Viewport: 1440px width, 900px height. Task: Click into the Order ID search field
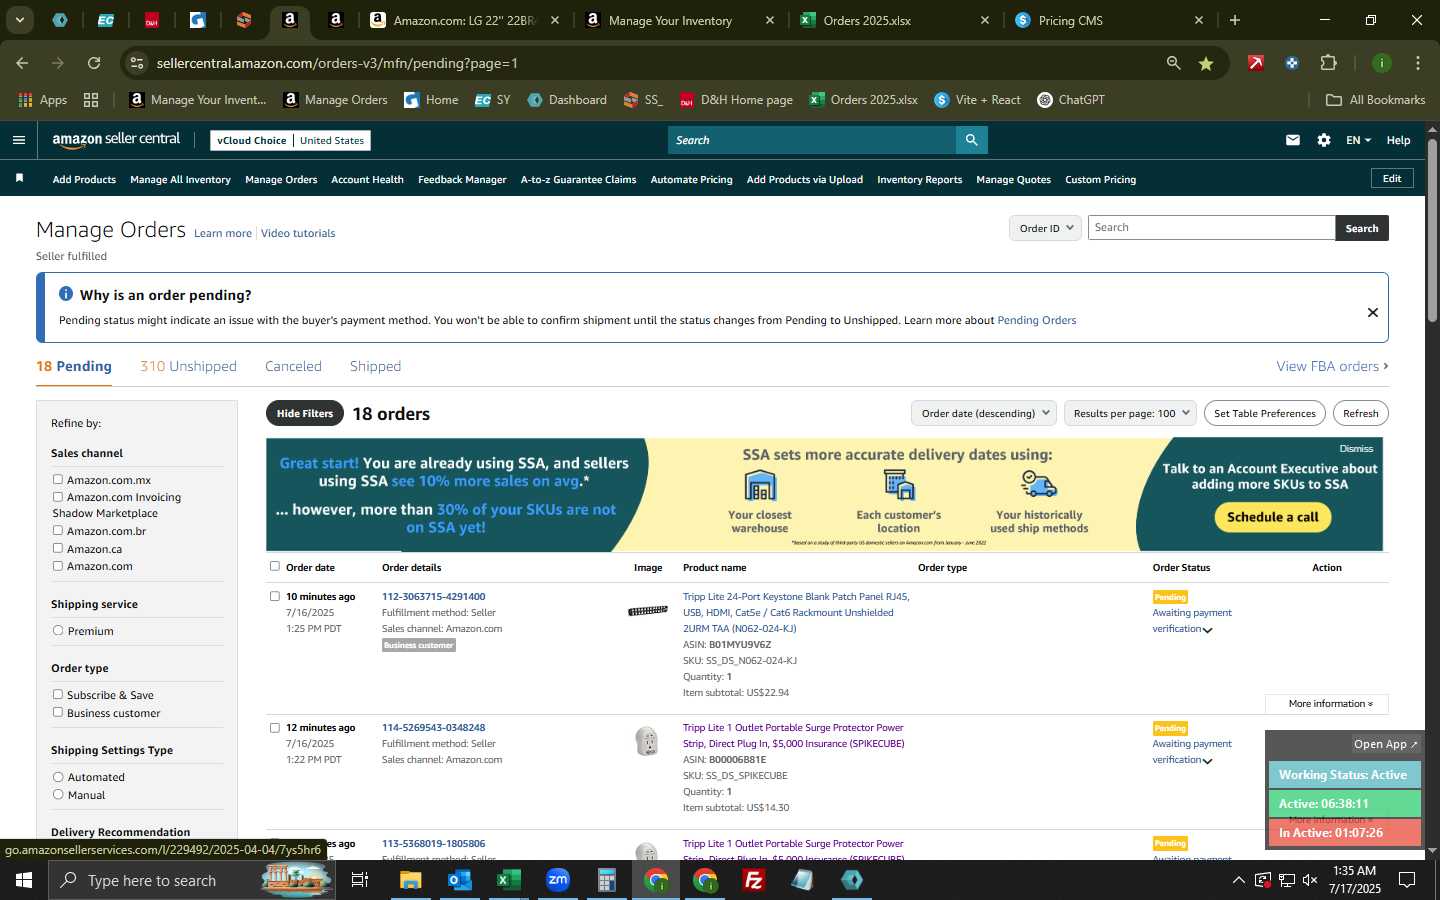click(x=1211, y=228)
